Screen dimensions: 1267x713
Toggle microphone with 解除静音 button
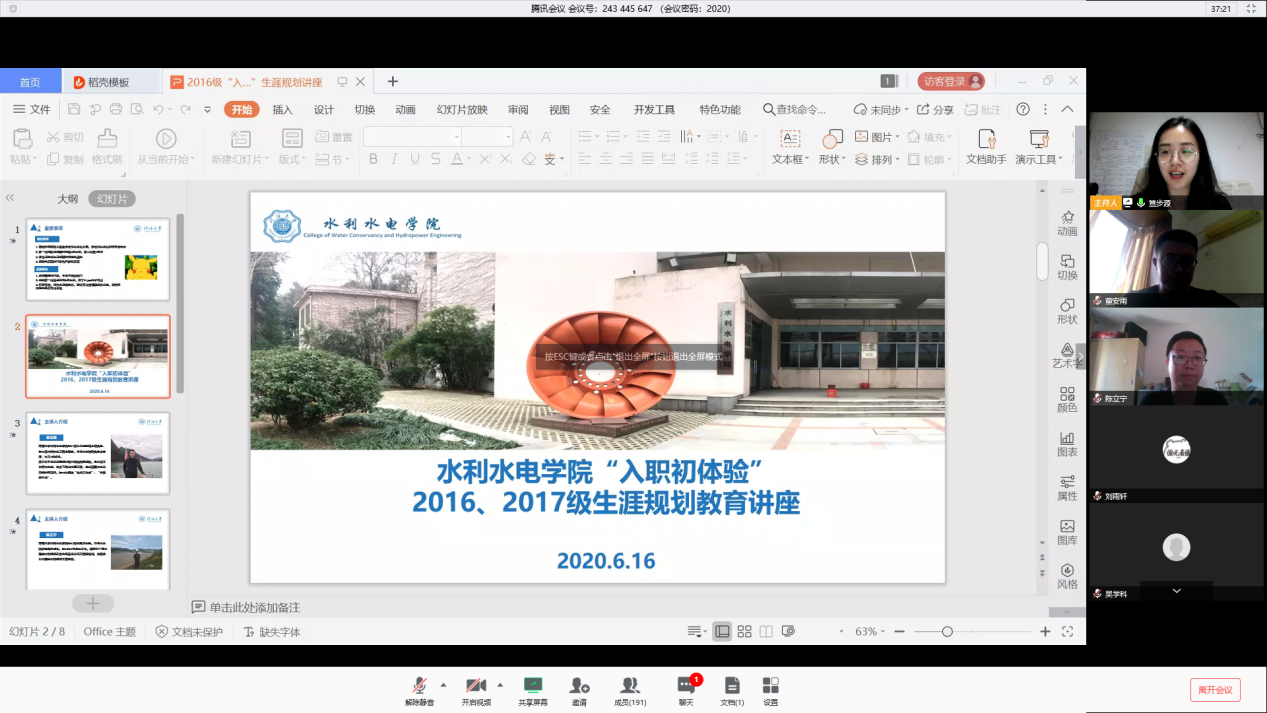click(420, 686)
